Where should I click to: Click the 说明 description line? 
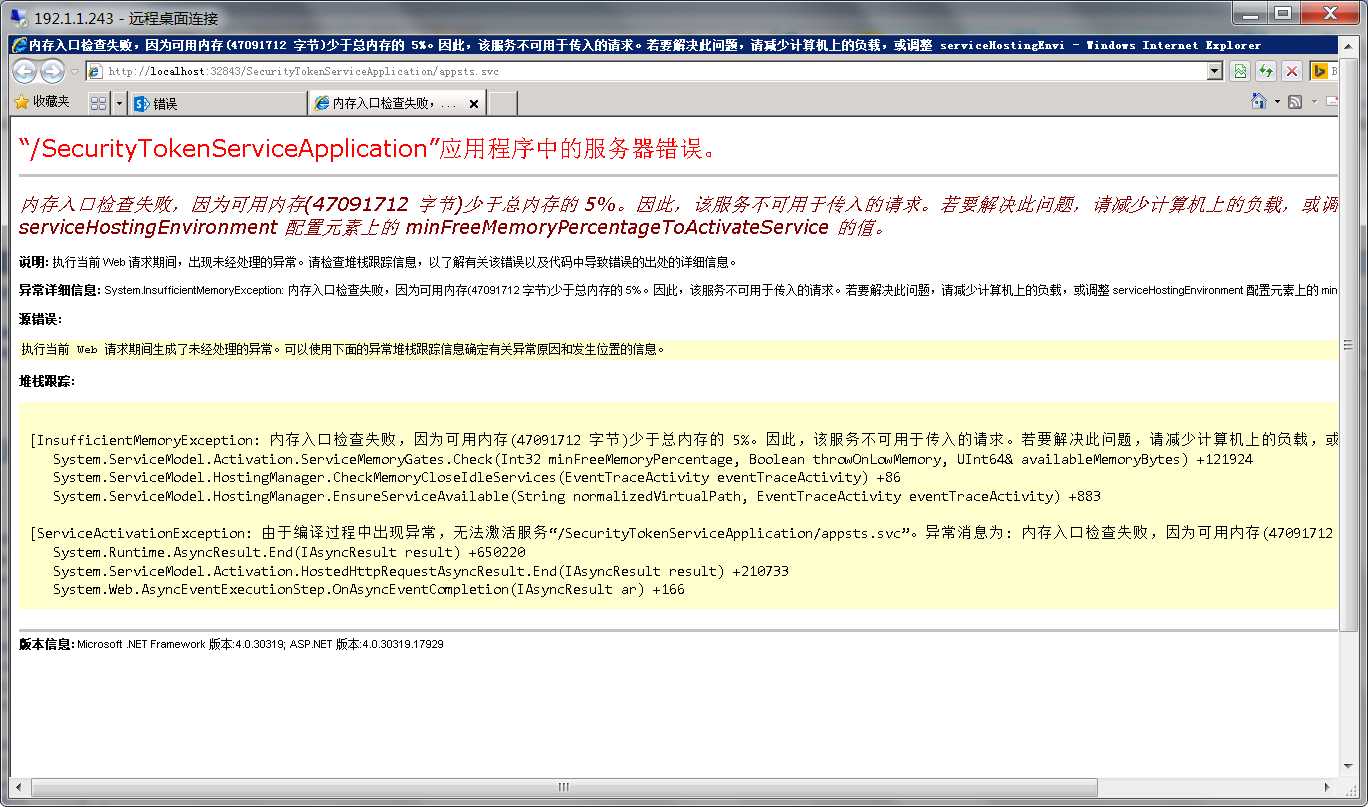(378, 262)
